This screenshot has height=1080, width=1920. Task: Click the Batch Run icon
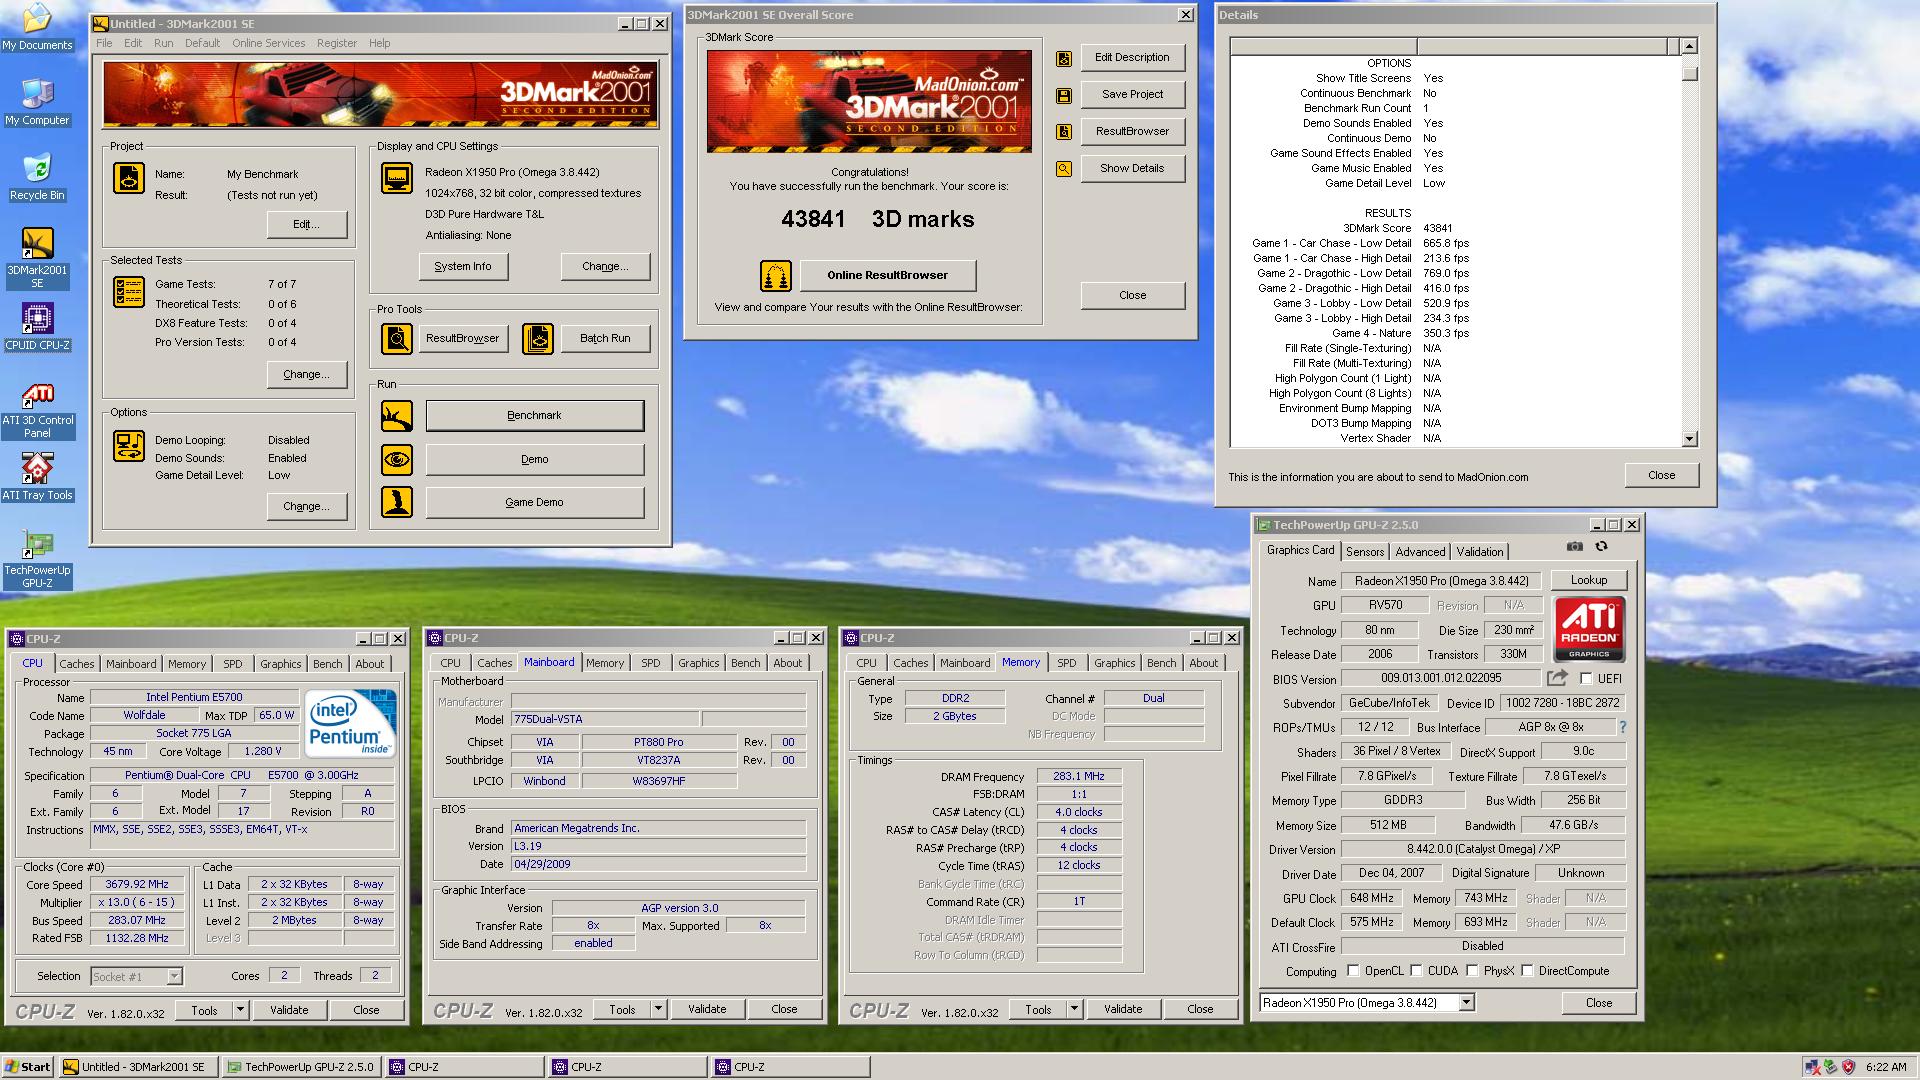coord(538,339)
